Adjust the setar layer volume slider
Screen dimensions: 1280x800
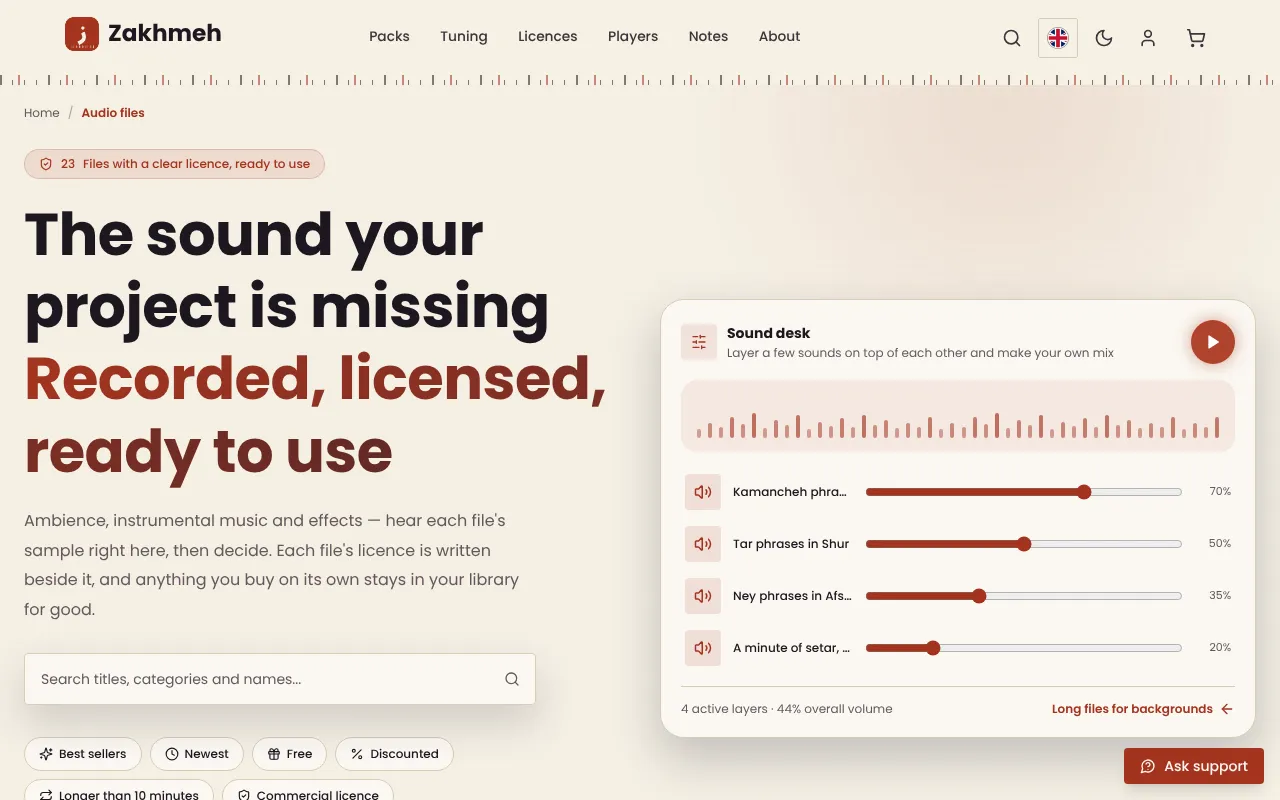coord(1024,648)
